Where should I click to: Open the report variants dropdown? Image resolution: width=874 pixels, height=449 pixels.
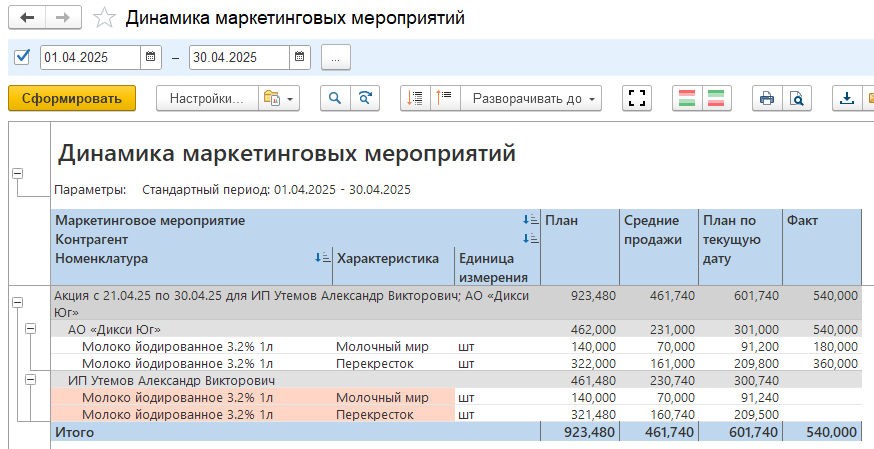click(277, 98)
